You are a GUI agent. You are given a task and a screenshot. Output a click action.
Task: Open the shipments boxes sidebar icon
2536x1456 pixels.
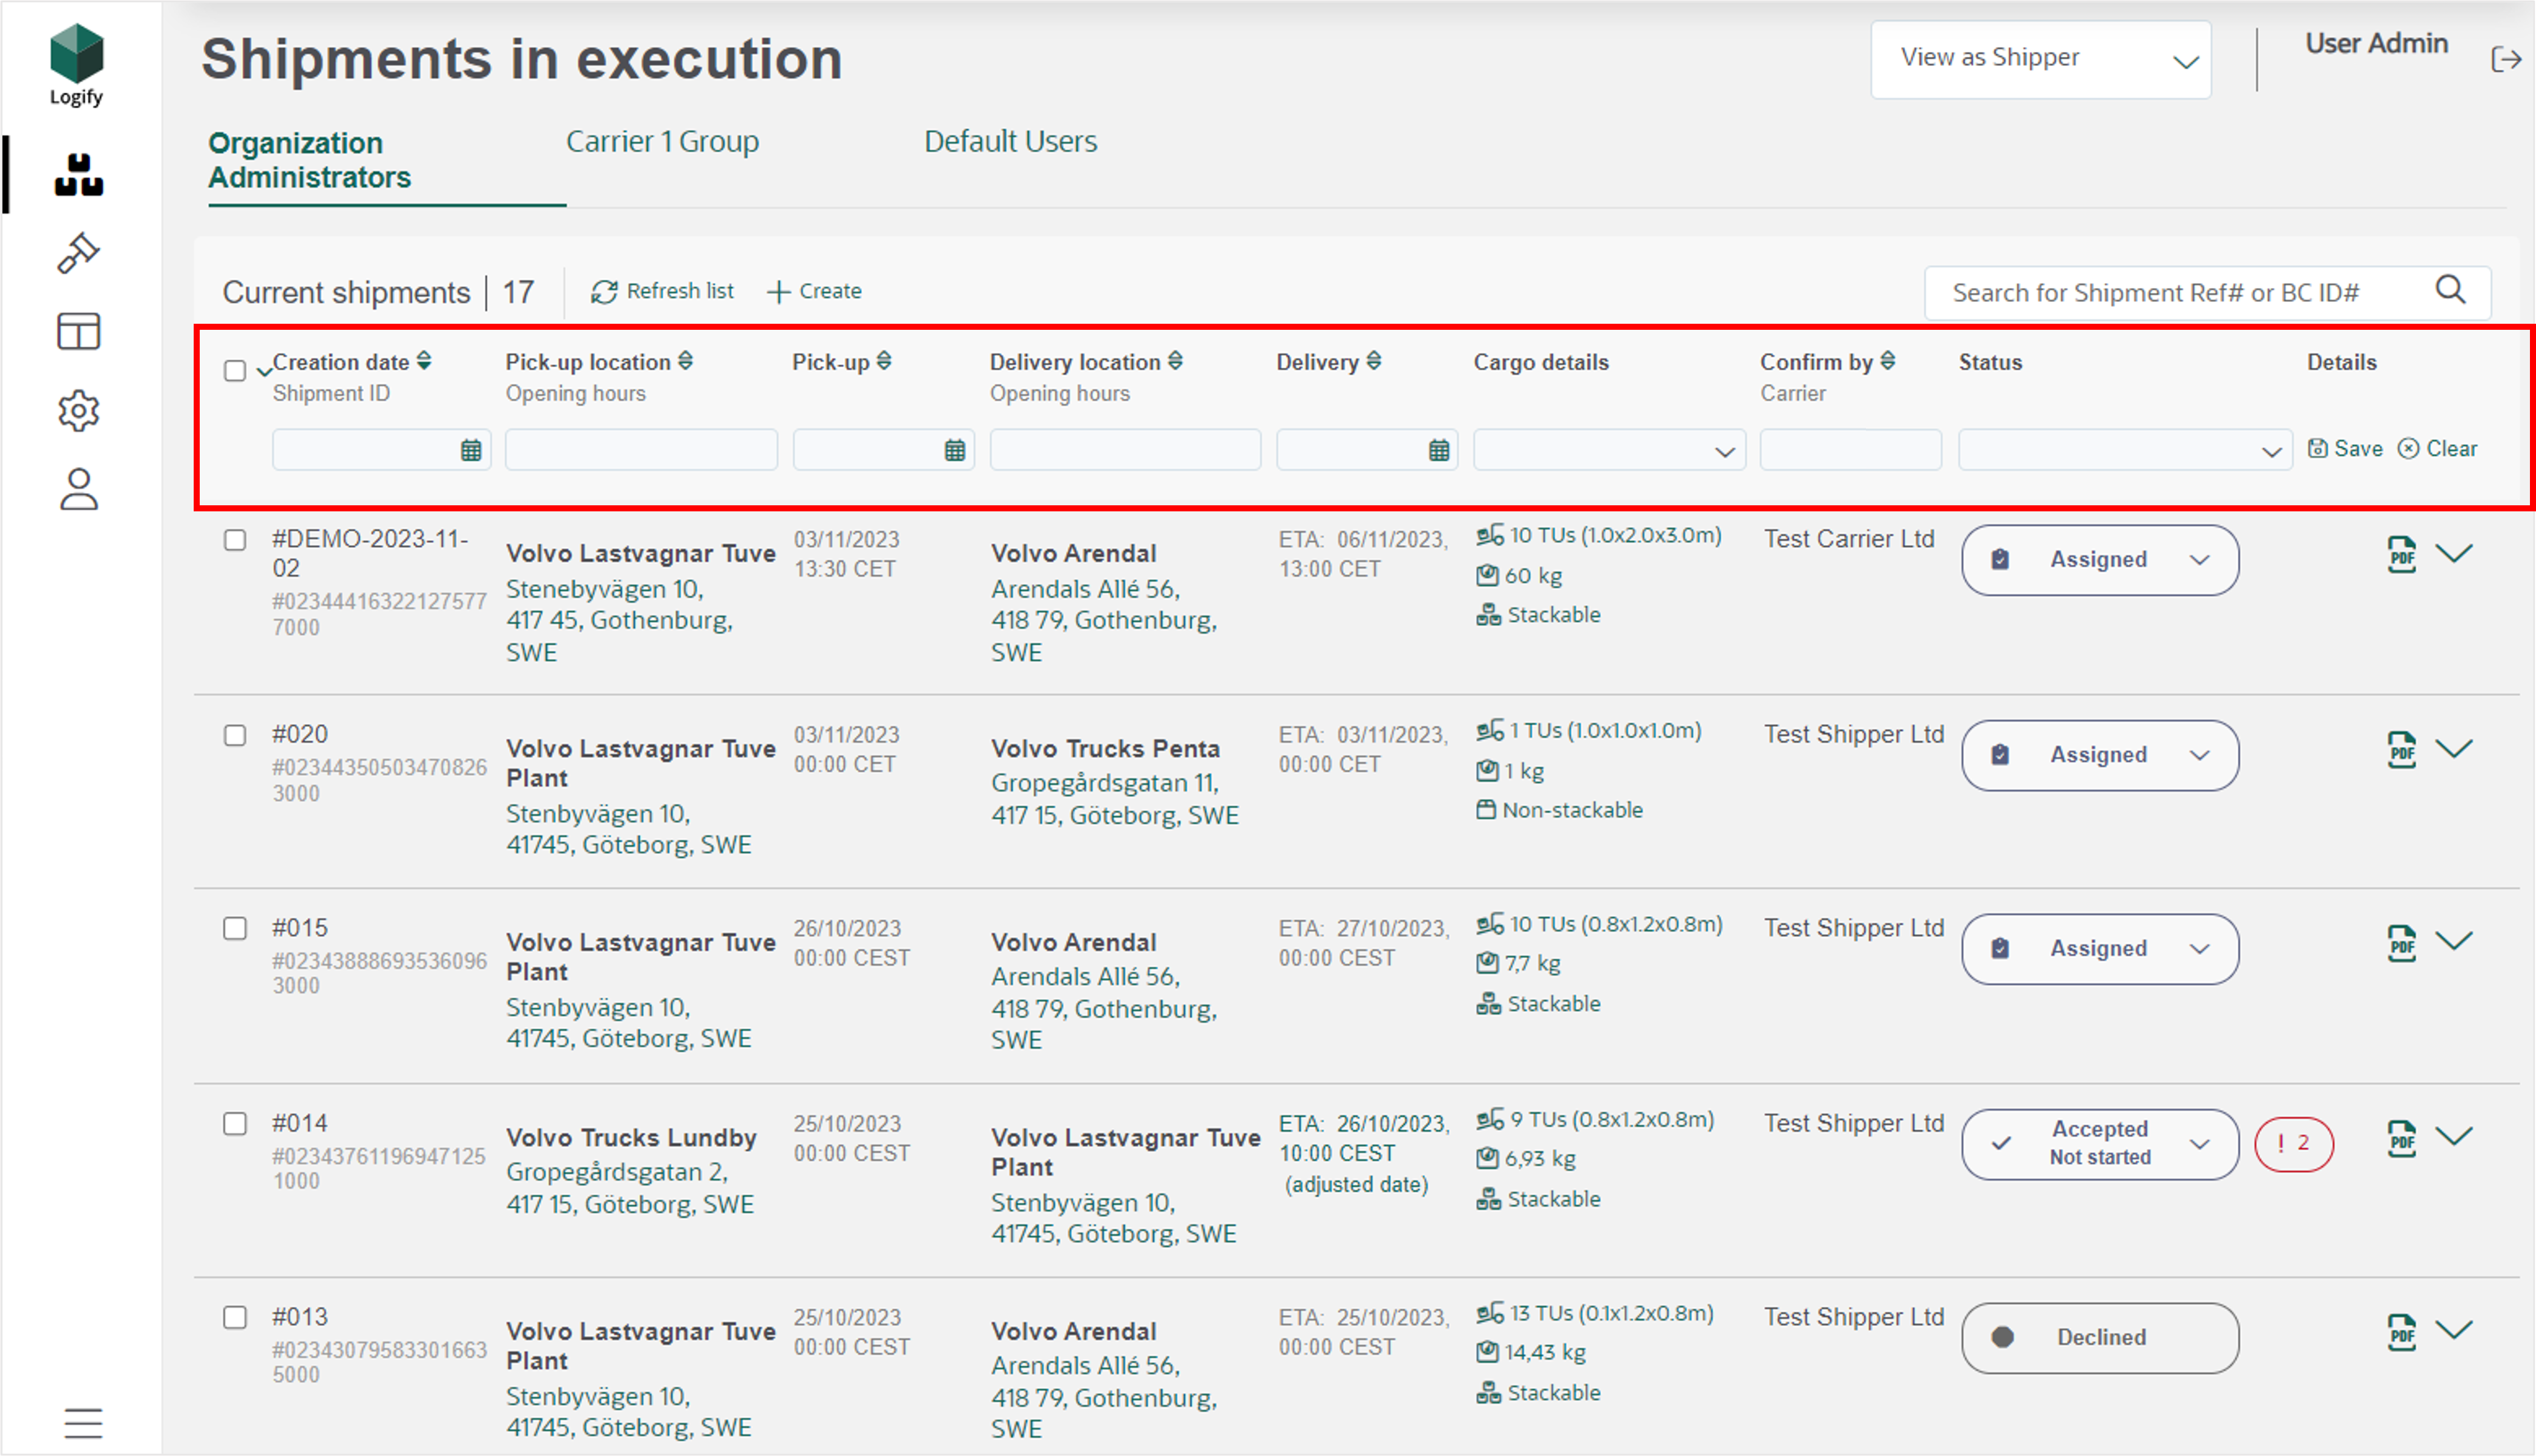79,175
